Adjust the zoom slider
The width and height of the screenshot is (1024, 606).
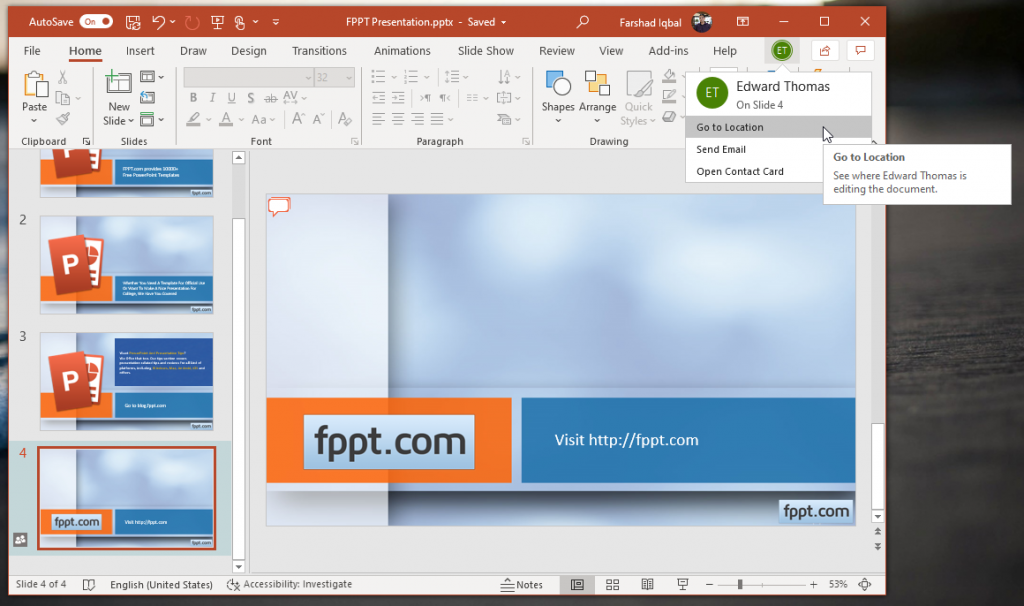tap(740, 584)
